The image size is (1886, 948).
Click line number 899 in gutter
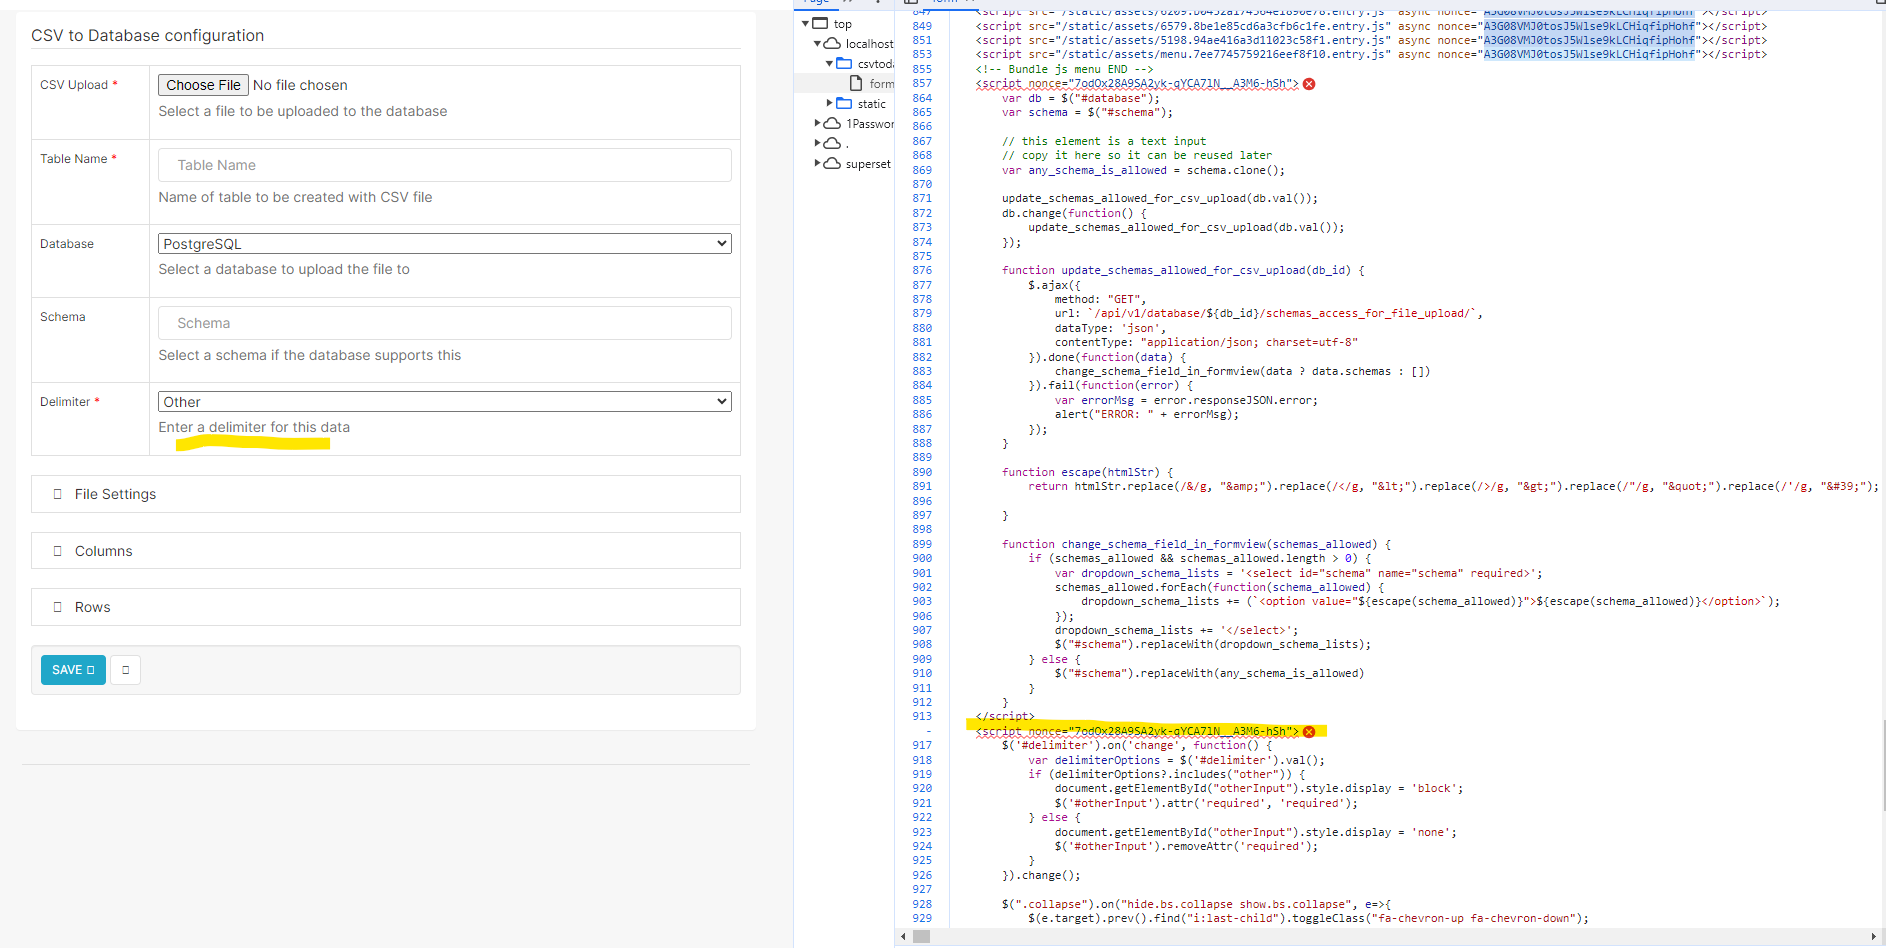coord(922,545)
